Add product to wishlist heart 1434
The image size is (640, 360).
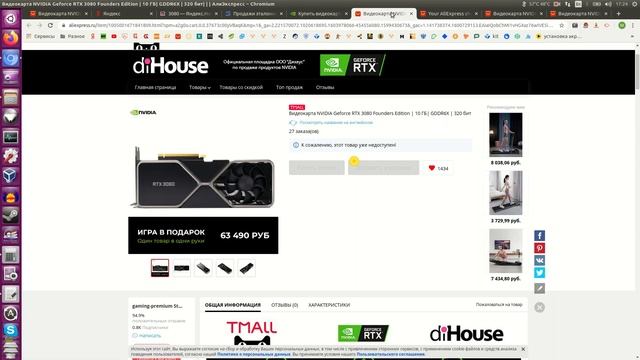tap(438, 168)
